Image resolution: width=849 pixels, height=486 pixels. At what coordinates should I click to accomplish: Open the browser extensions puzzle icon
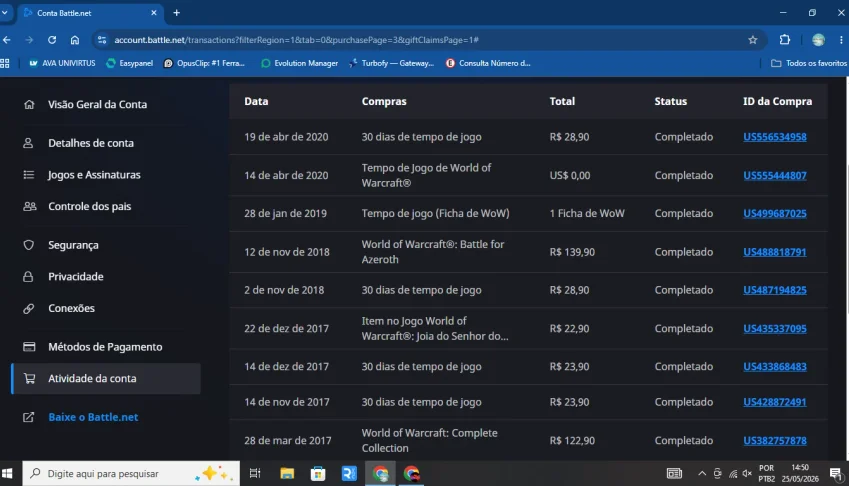click(x=785, y=40)
